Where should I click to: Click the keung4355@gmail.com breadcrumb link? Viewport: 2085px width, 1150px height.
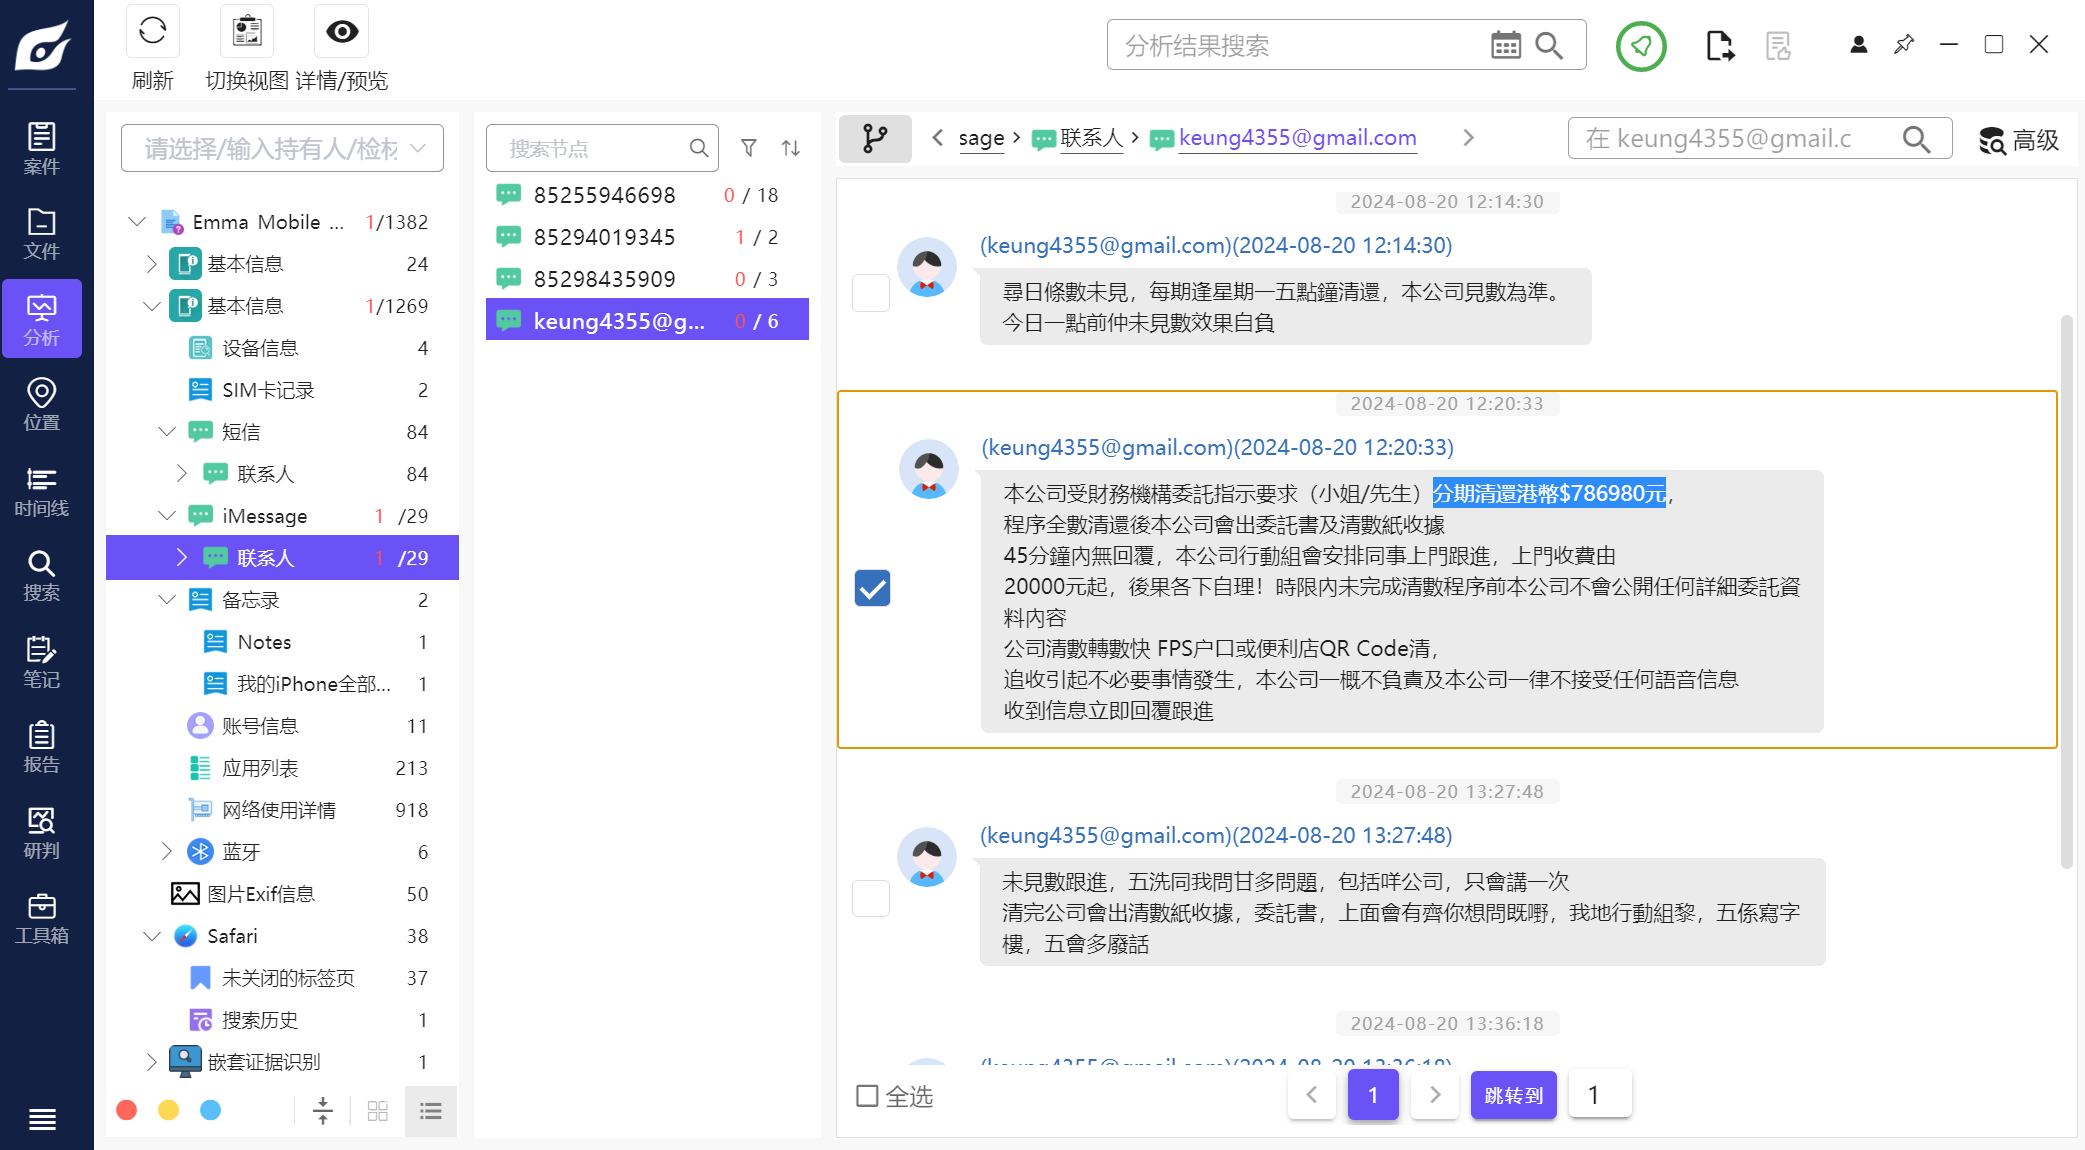1297,137
